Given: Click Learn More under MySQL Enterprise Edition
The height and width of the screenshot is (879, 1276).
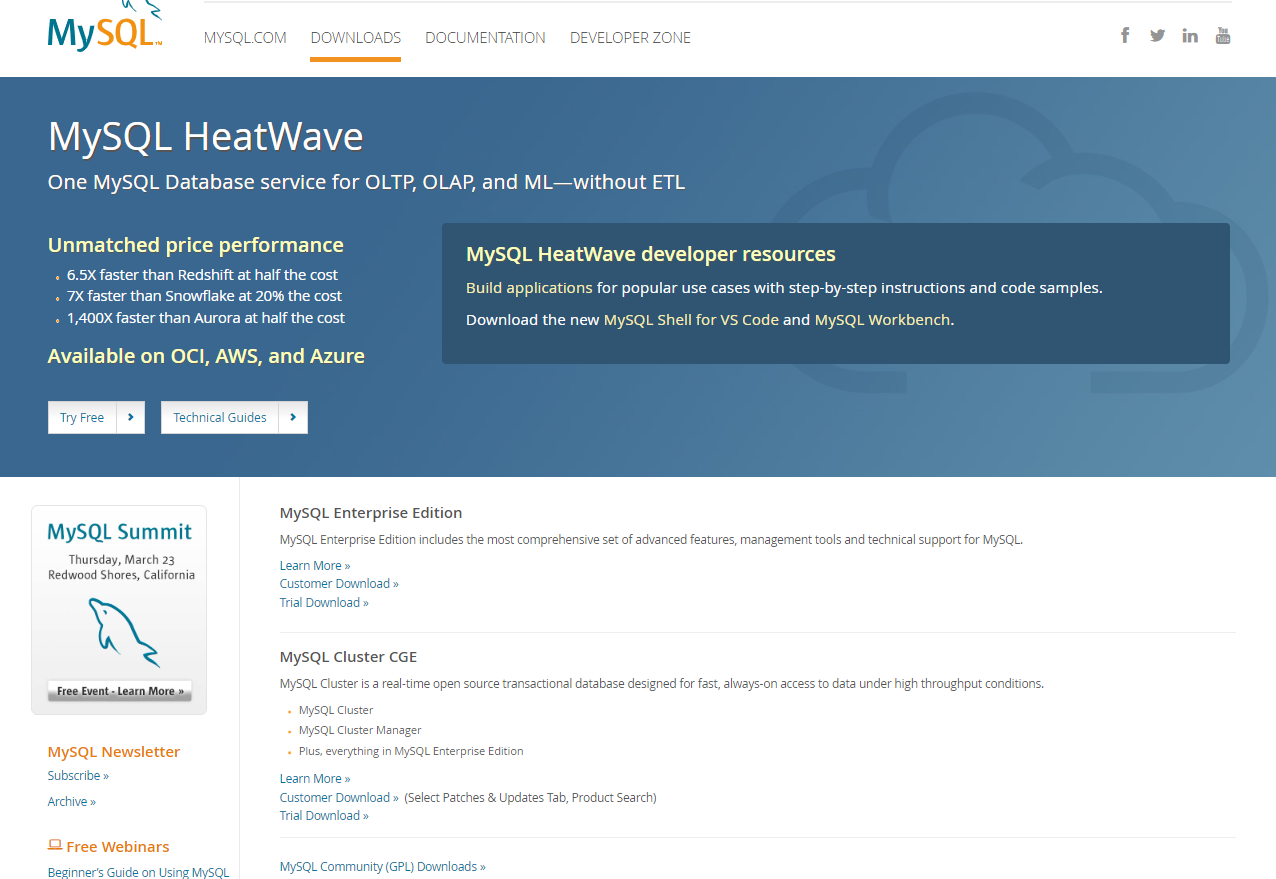Looking at the screenshot, I should pos(315,565).
